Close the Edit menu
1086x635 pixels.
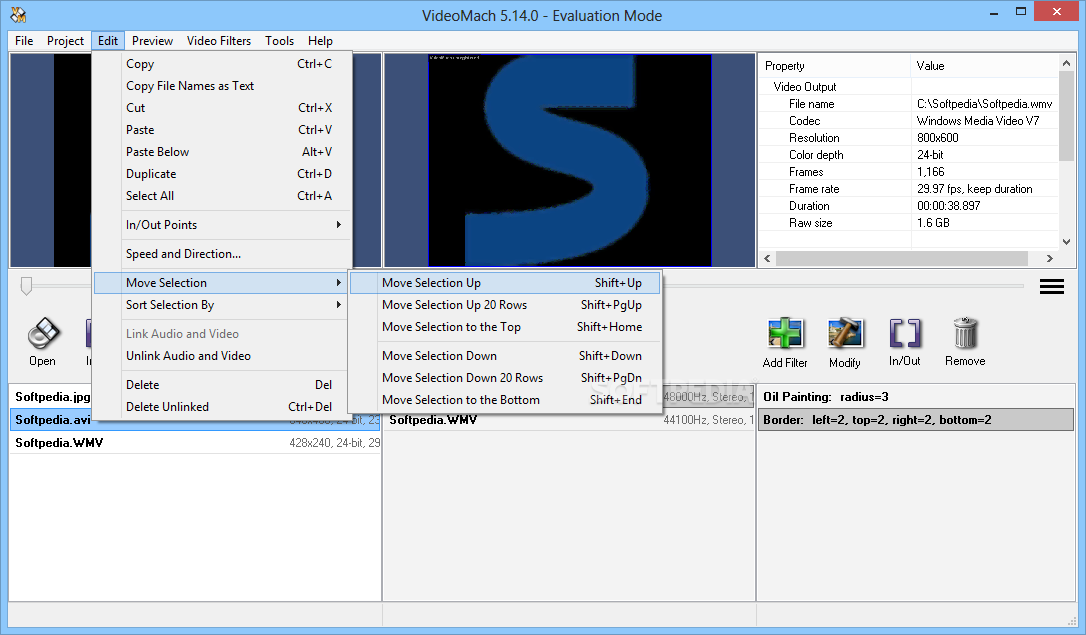coord(107,41)
